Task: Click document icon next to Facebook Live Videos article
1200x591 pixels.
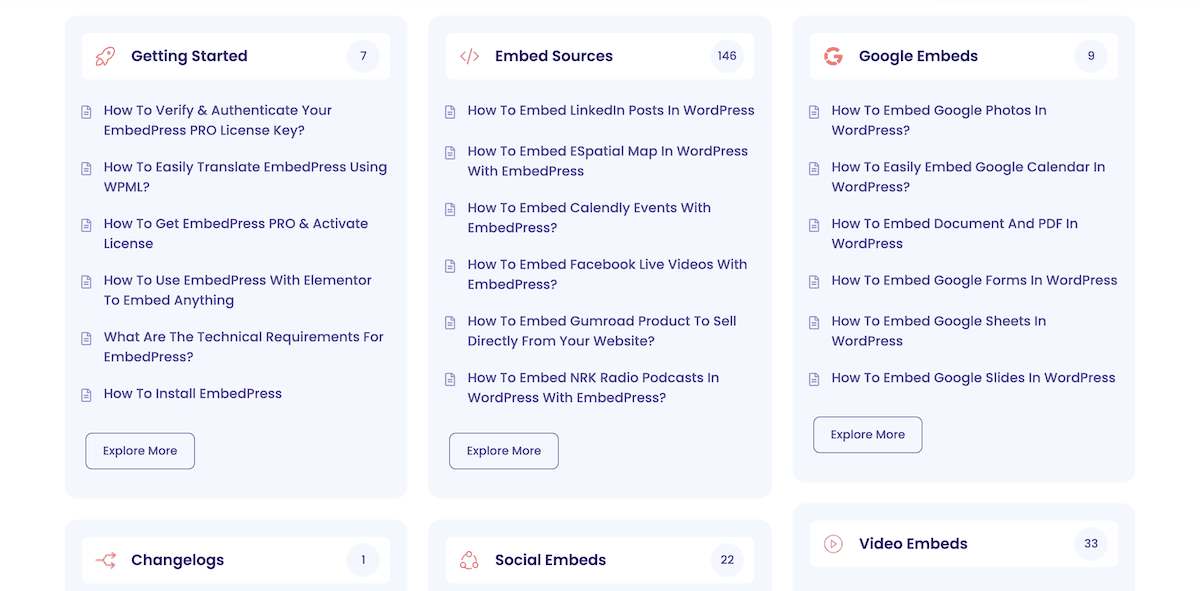Action: [451, 266]
